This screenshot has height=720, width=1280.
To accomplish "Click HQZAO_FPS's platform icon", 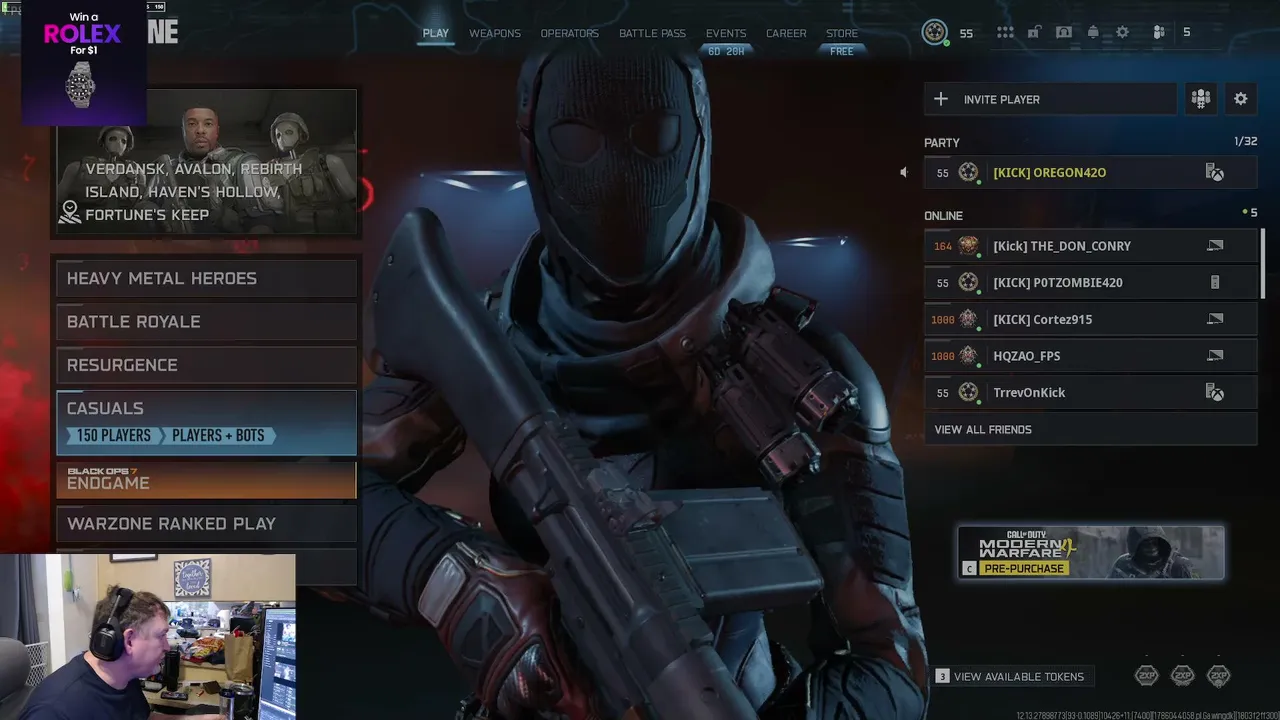I will 1215,356.
